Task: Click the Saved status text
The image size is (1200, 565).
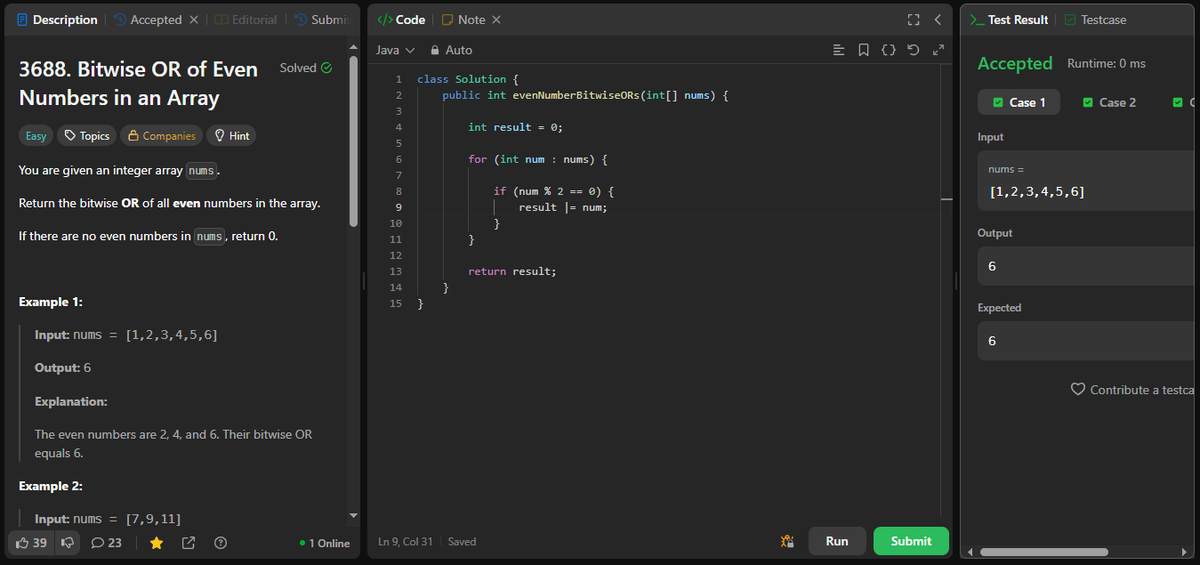Action: (x=462, y=541)
